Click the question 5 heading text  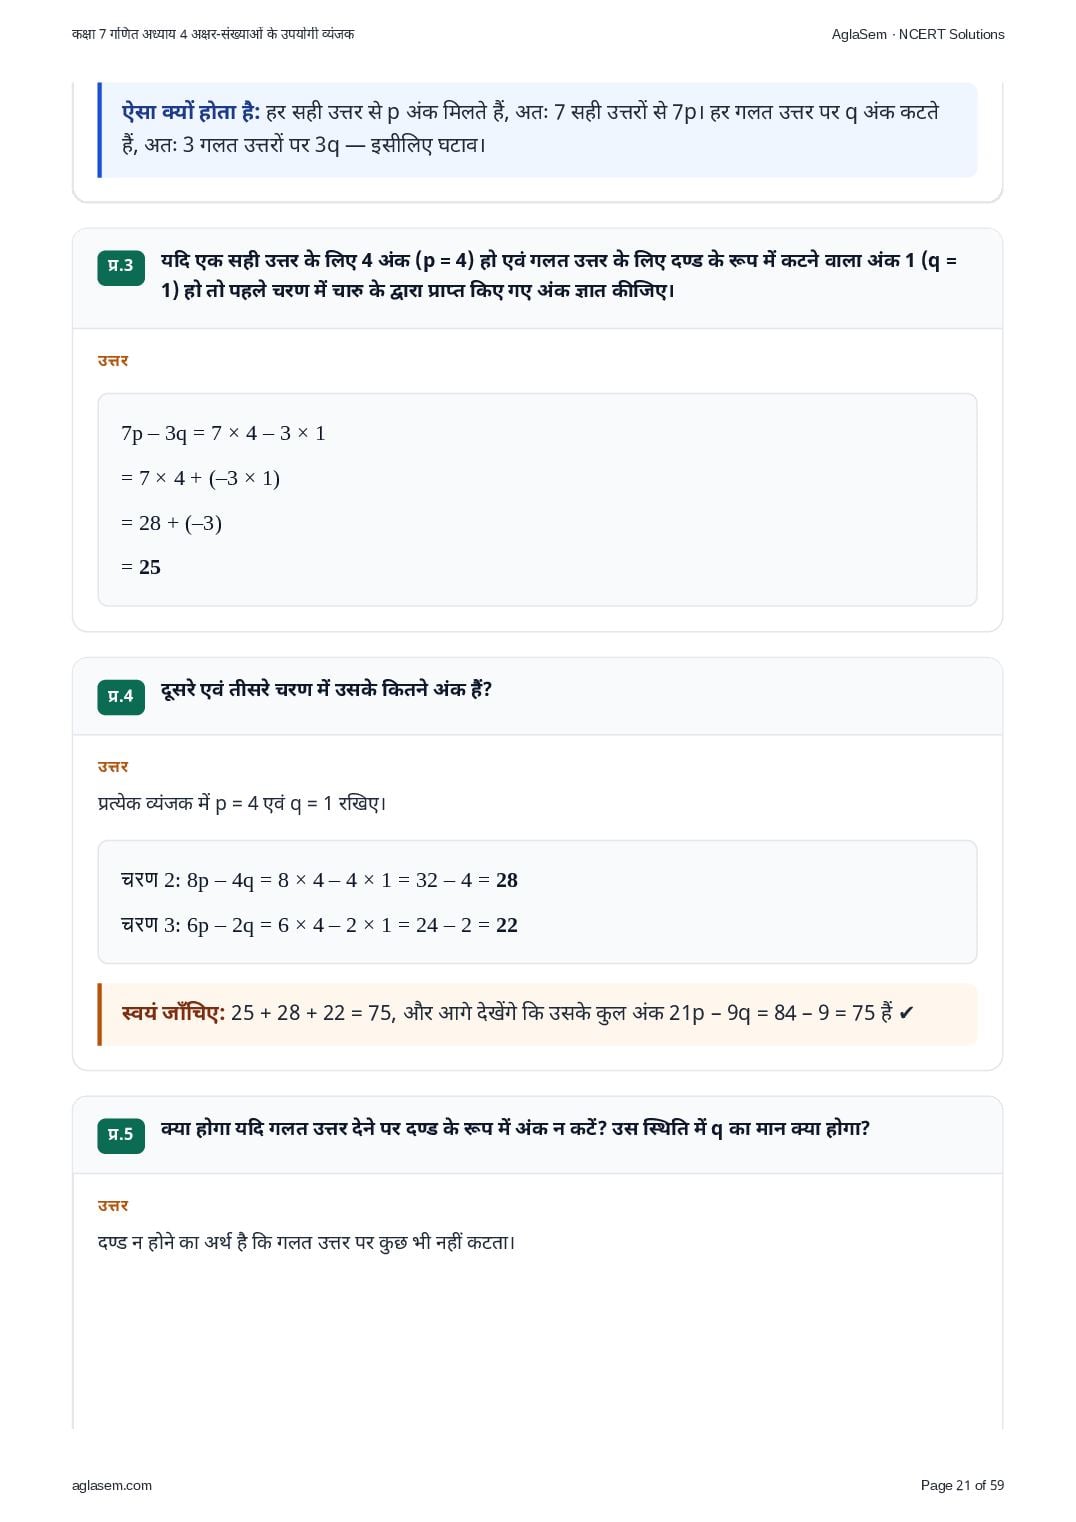(x=515, y=1128)
